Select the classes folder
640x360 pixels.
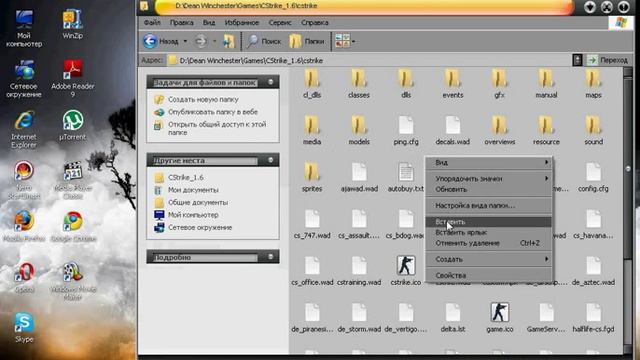tap(359, 83)
